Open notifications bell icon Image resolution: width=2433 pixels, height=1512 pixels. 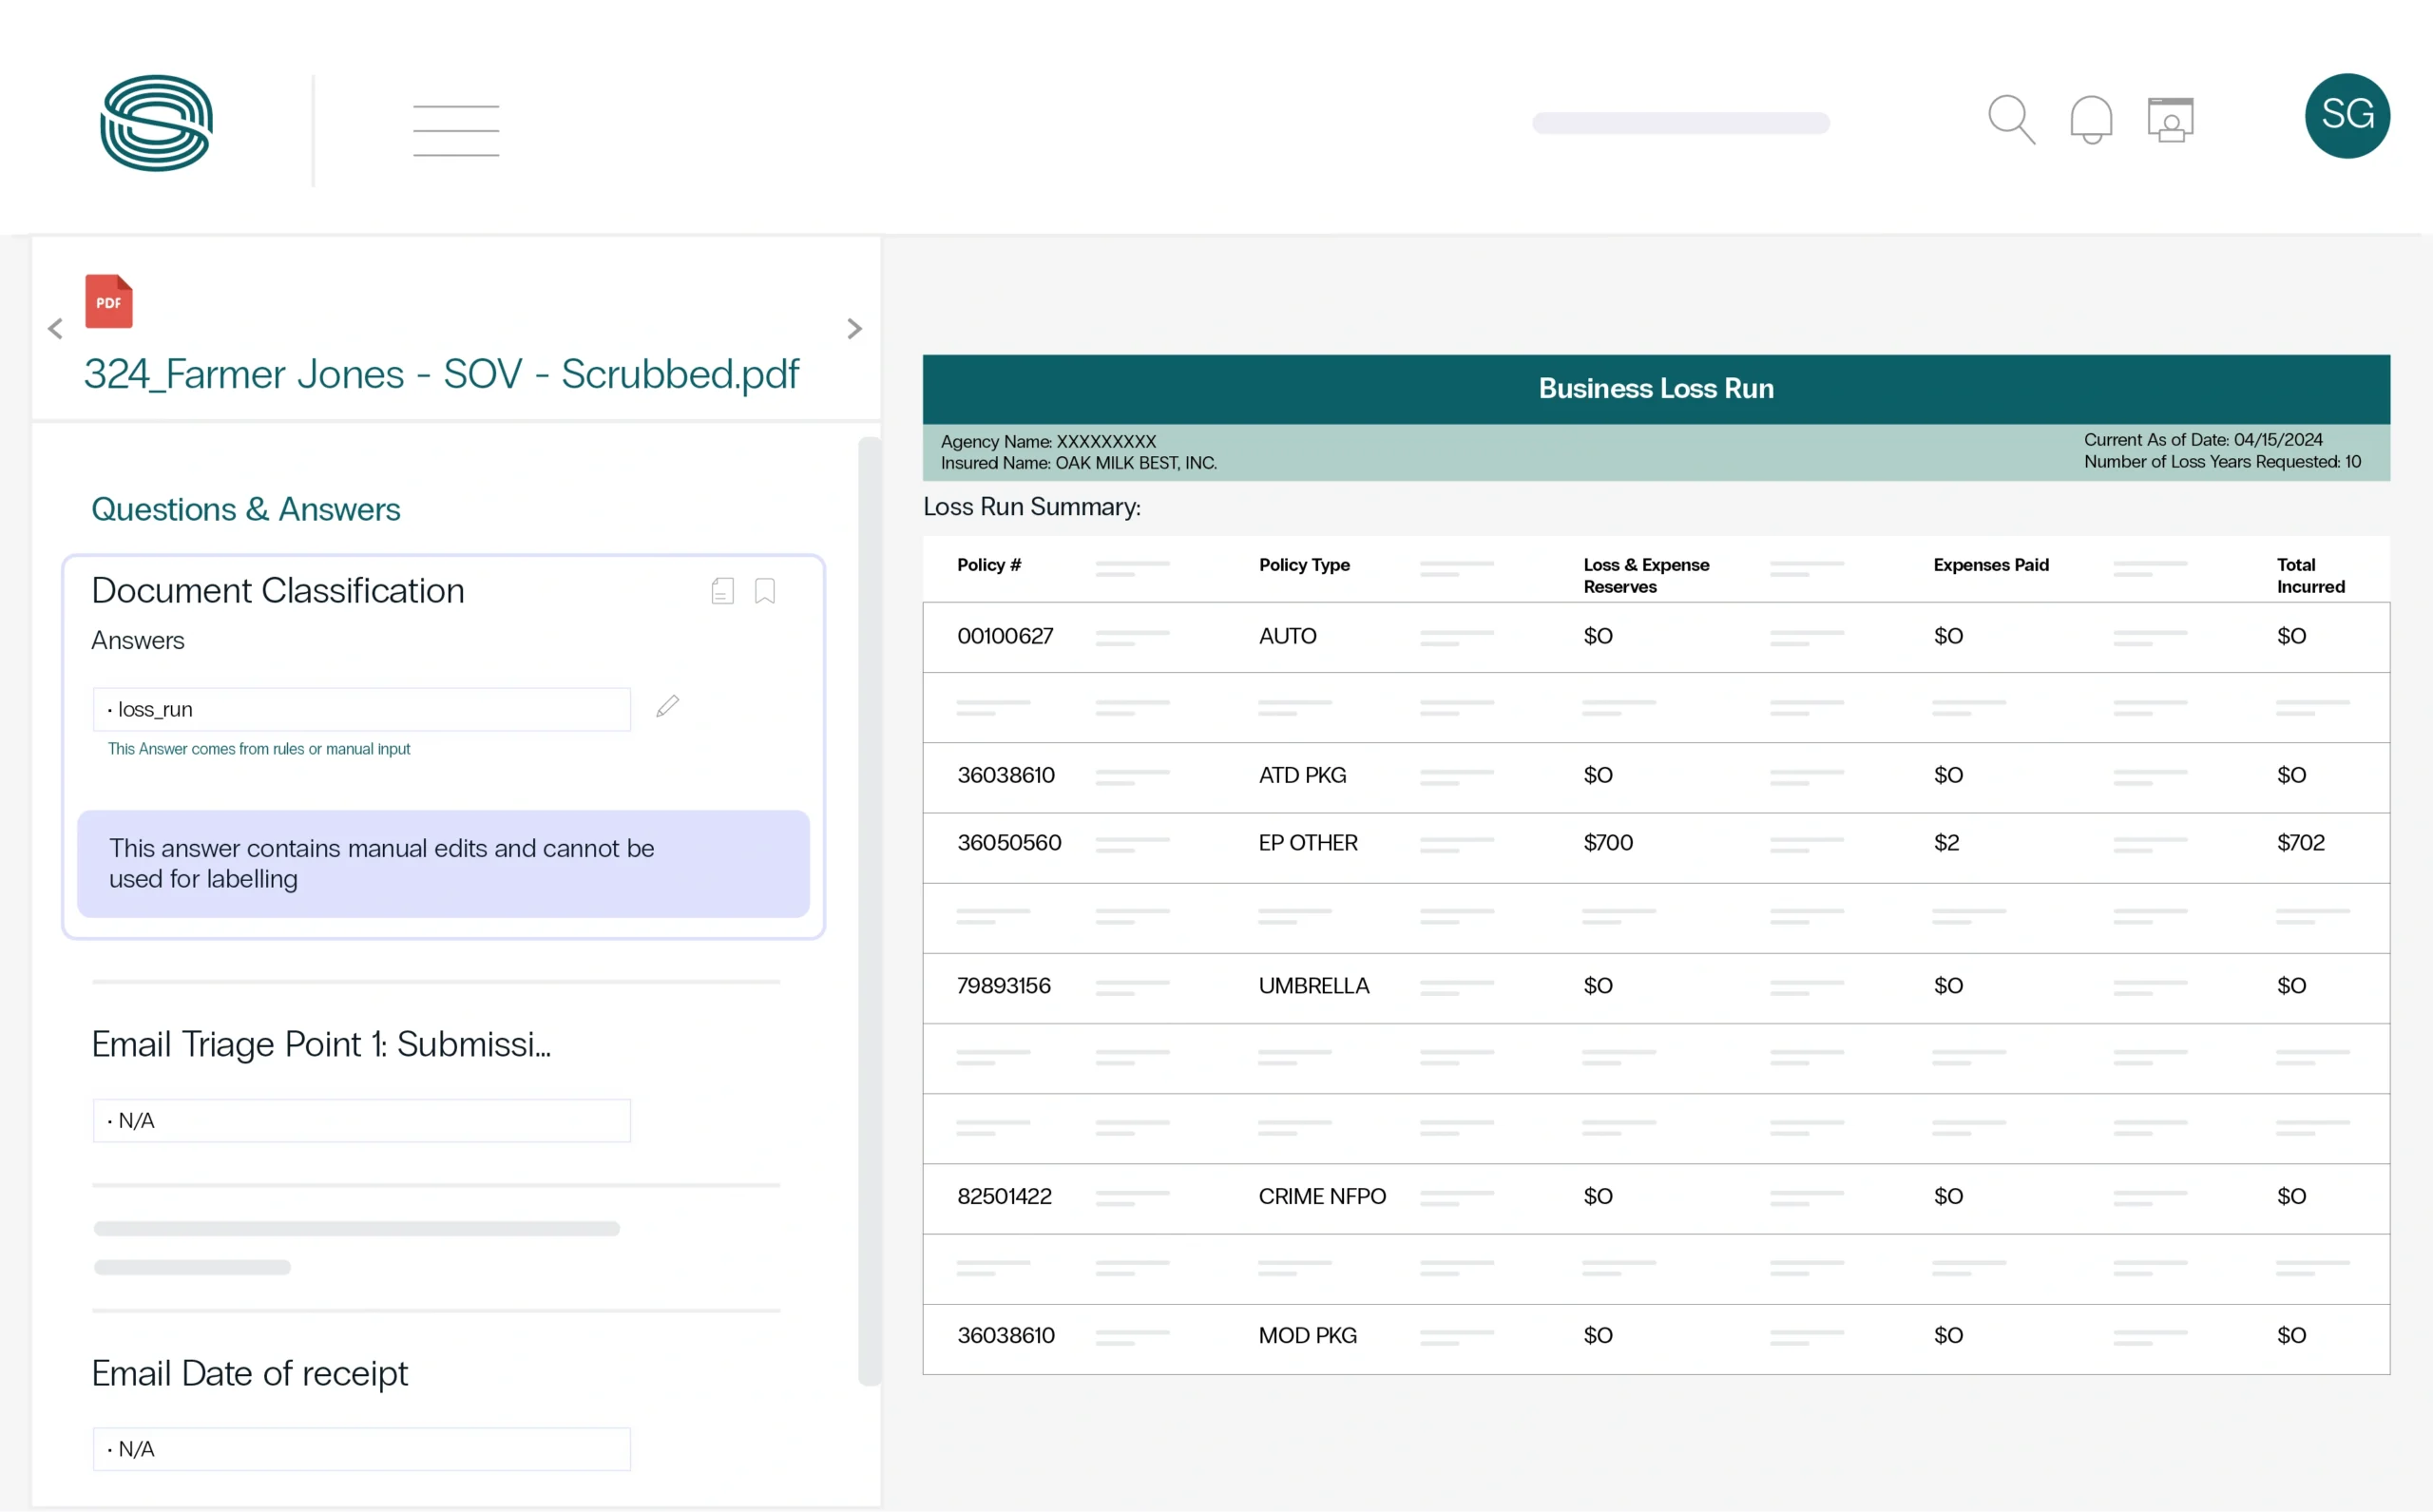point(2091,120)
